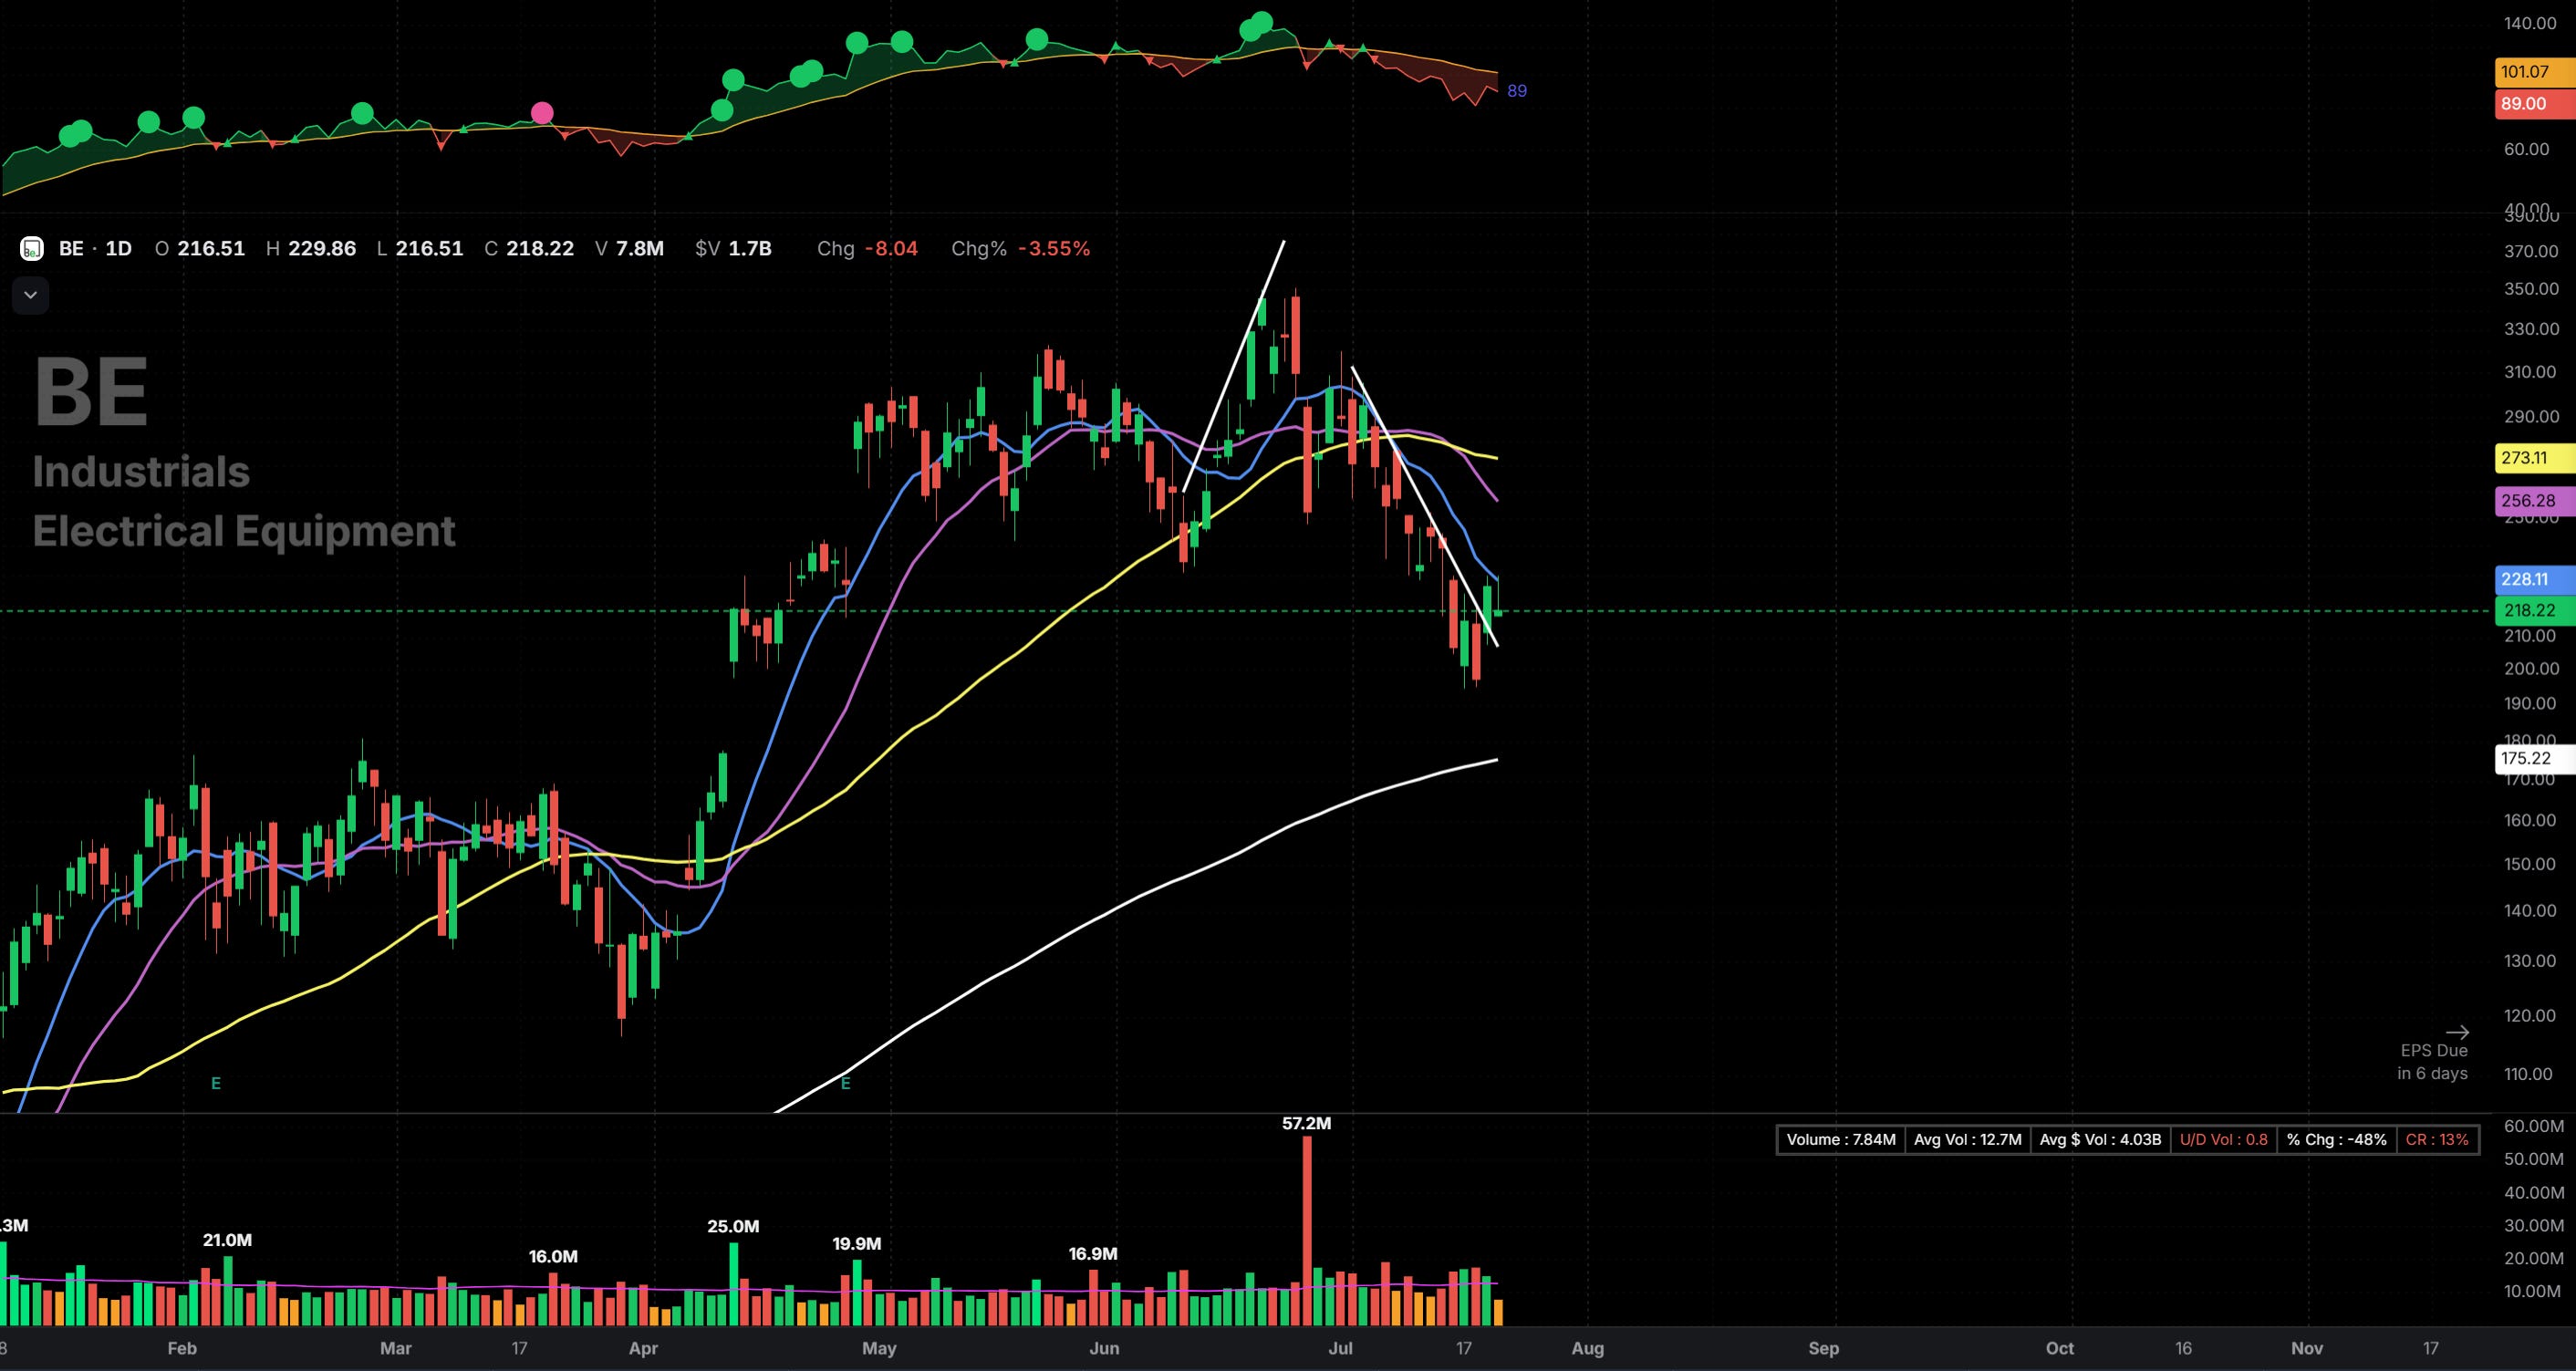The width and height of the screenshot is (2576, 1371).
Task: Click the 'Avg $ Vol : 4.03B' stat
Action: point(2100,1140)
